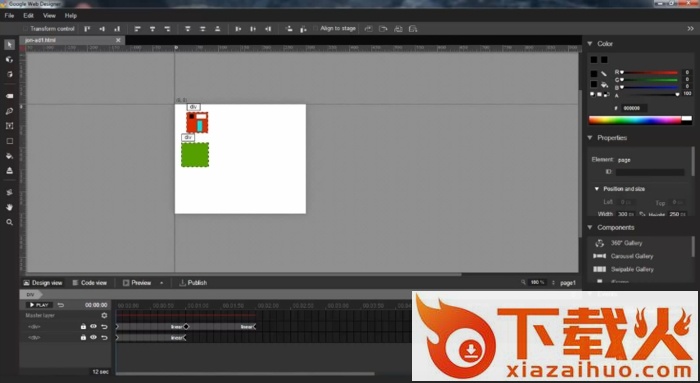
Task: Toggle lock on the second div layer
Action: point(83,337)
